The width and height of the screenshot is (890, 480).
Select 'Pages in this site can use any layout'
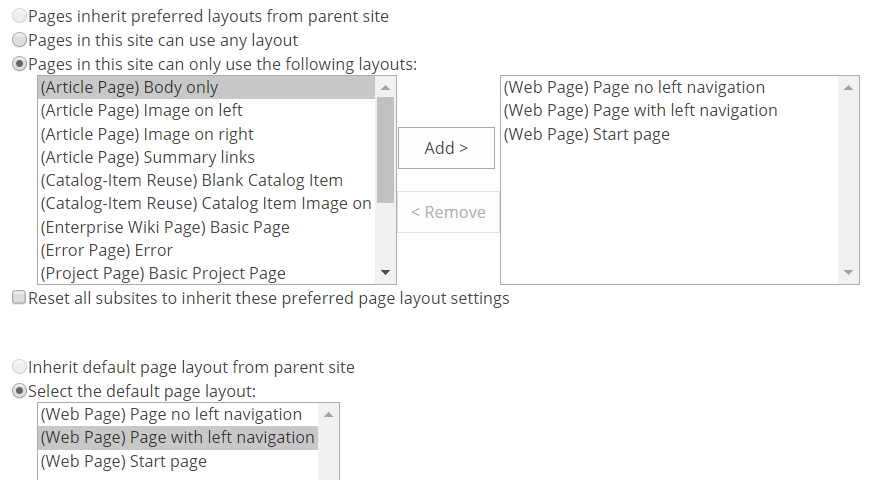coord(19,40)
